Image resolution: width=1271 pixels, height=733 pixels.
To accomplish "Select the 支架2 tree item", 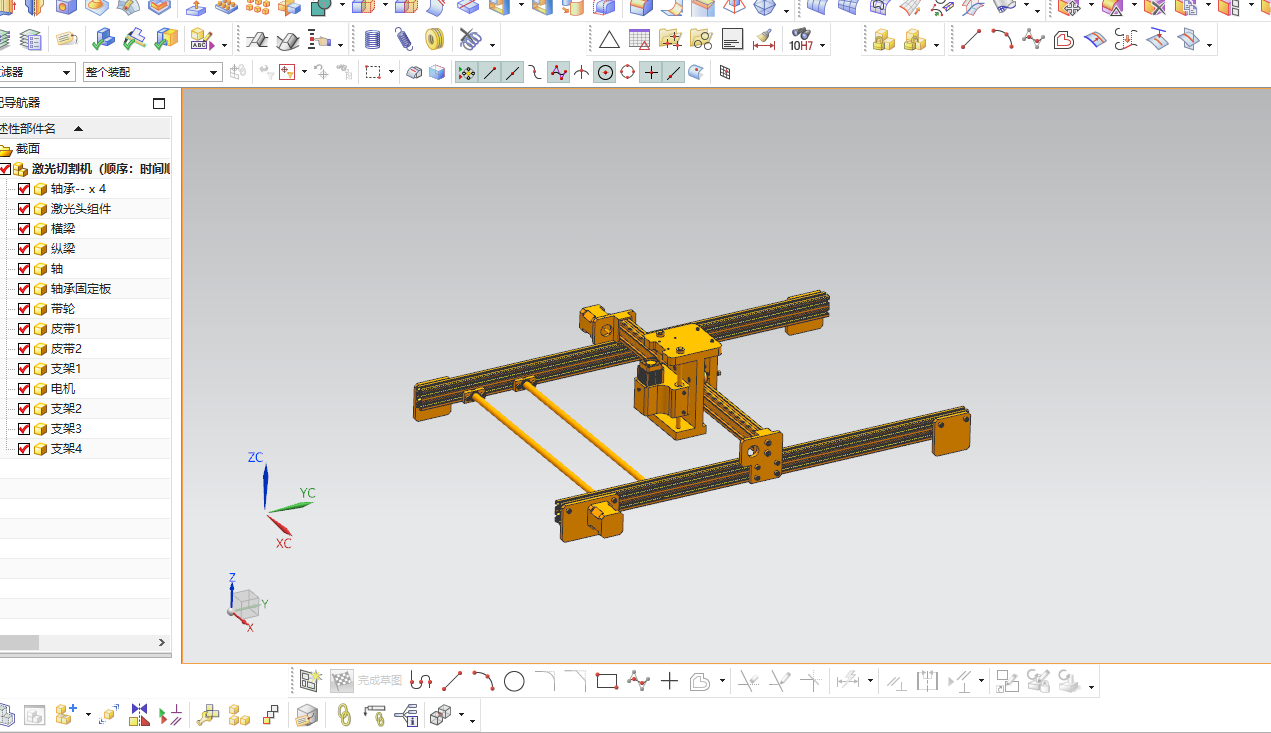I will click(x=66, y=409).
